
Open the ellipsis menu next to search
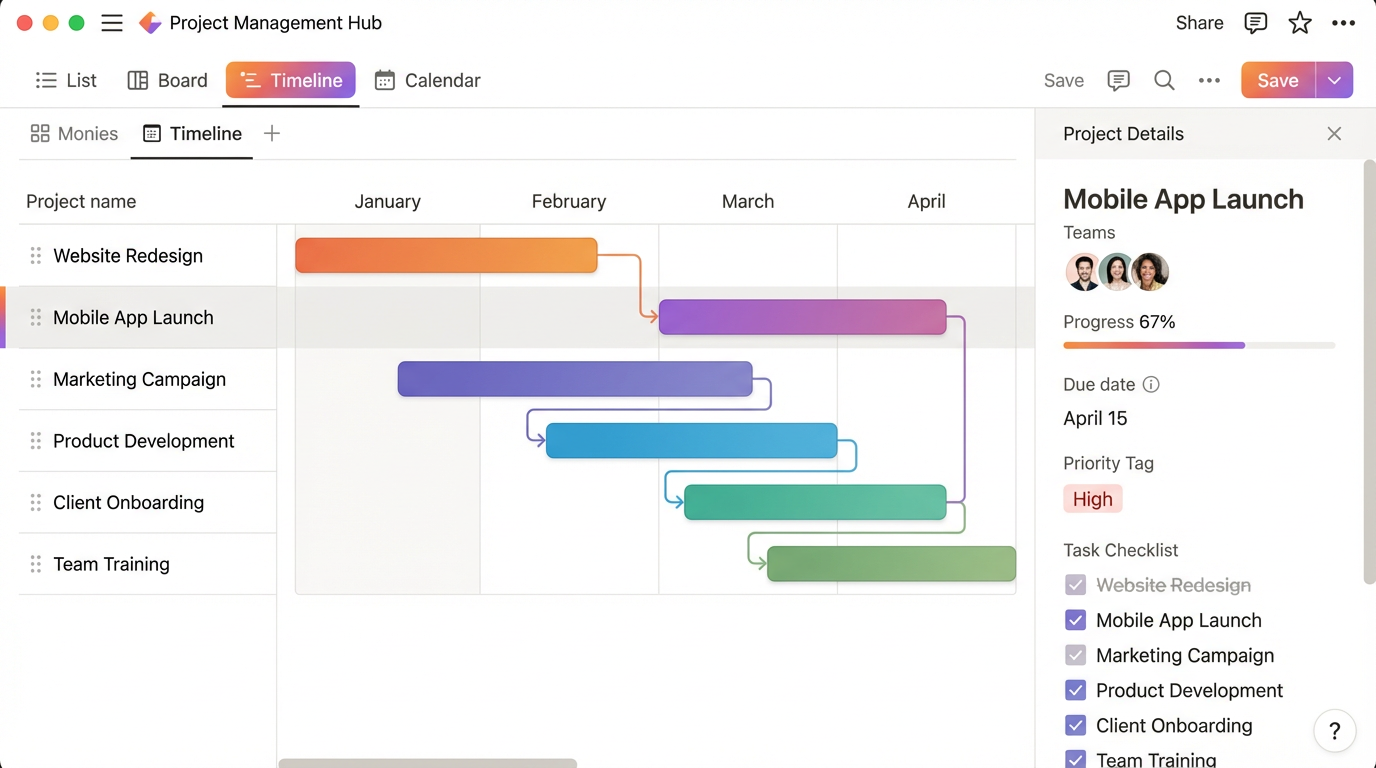coord(1209,80)
